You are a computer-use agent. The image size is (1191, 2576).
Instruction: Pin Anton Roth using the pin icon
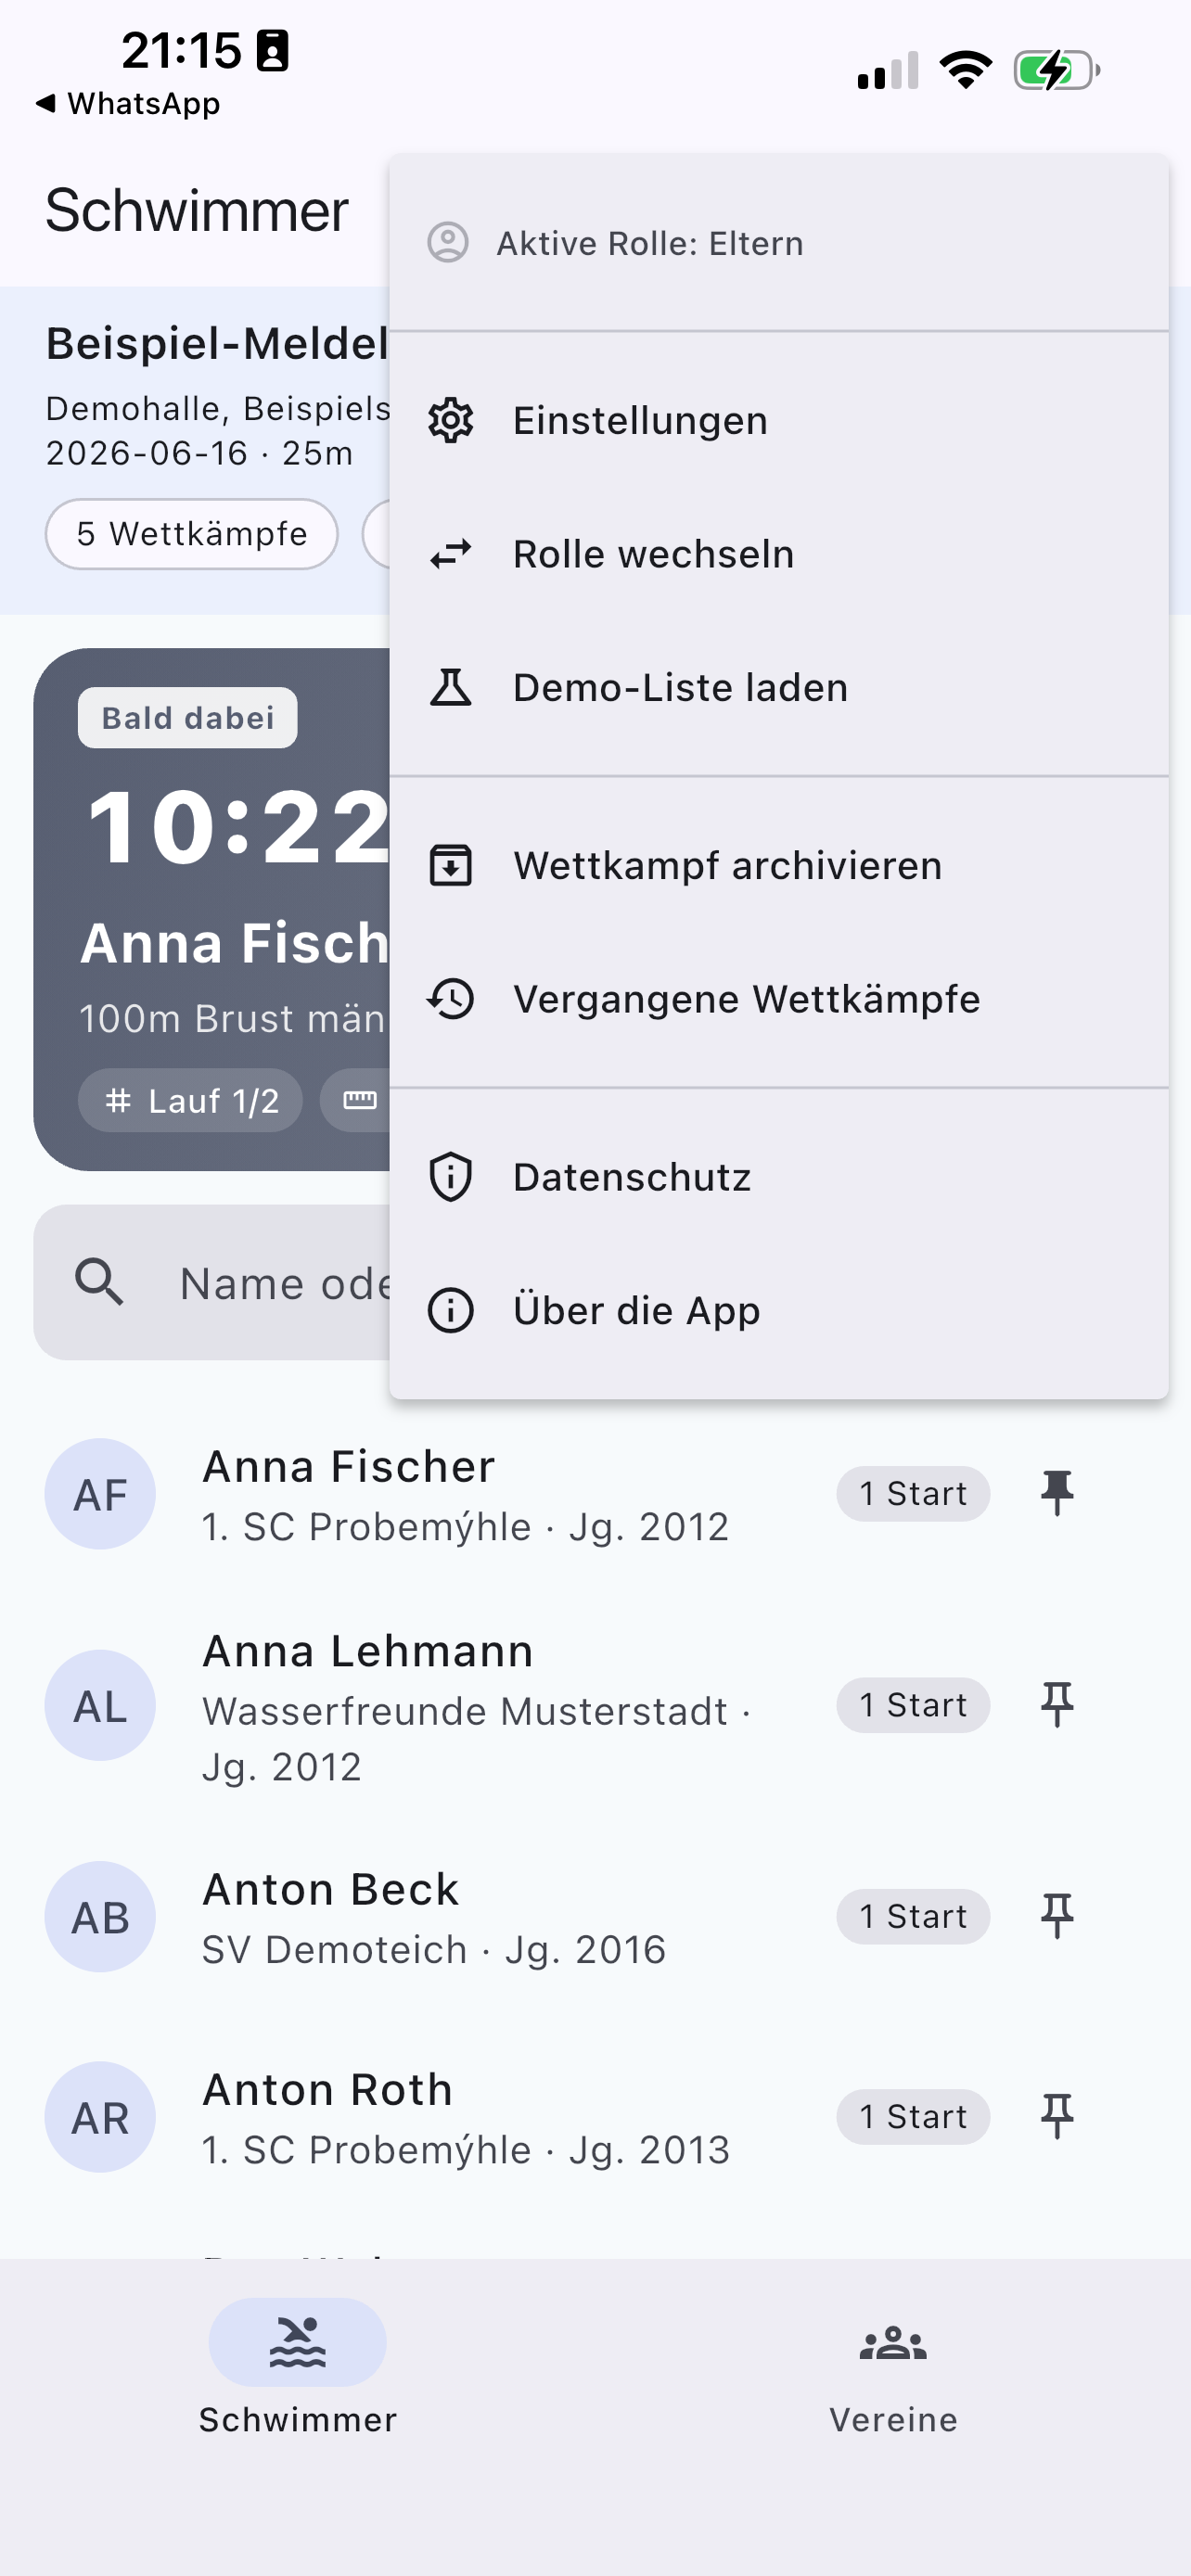(1057, 2116)
